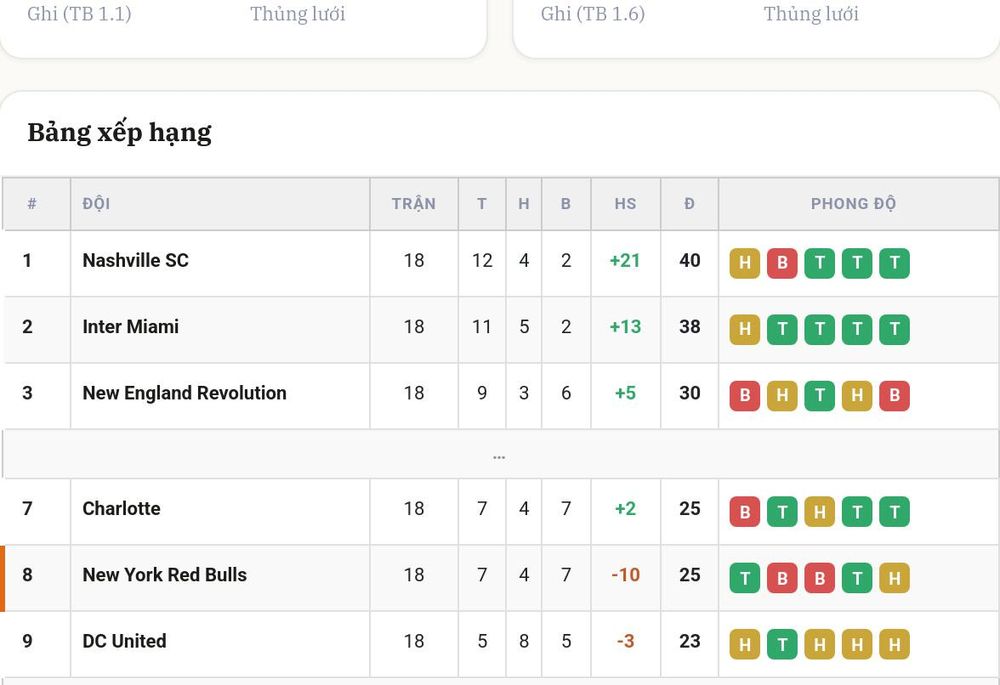1000x685 pixels.
Task: Sort table by the Đ points header
Action: pyautogui.click(x=689, y=203)
